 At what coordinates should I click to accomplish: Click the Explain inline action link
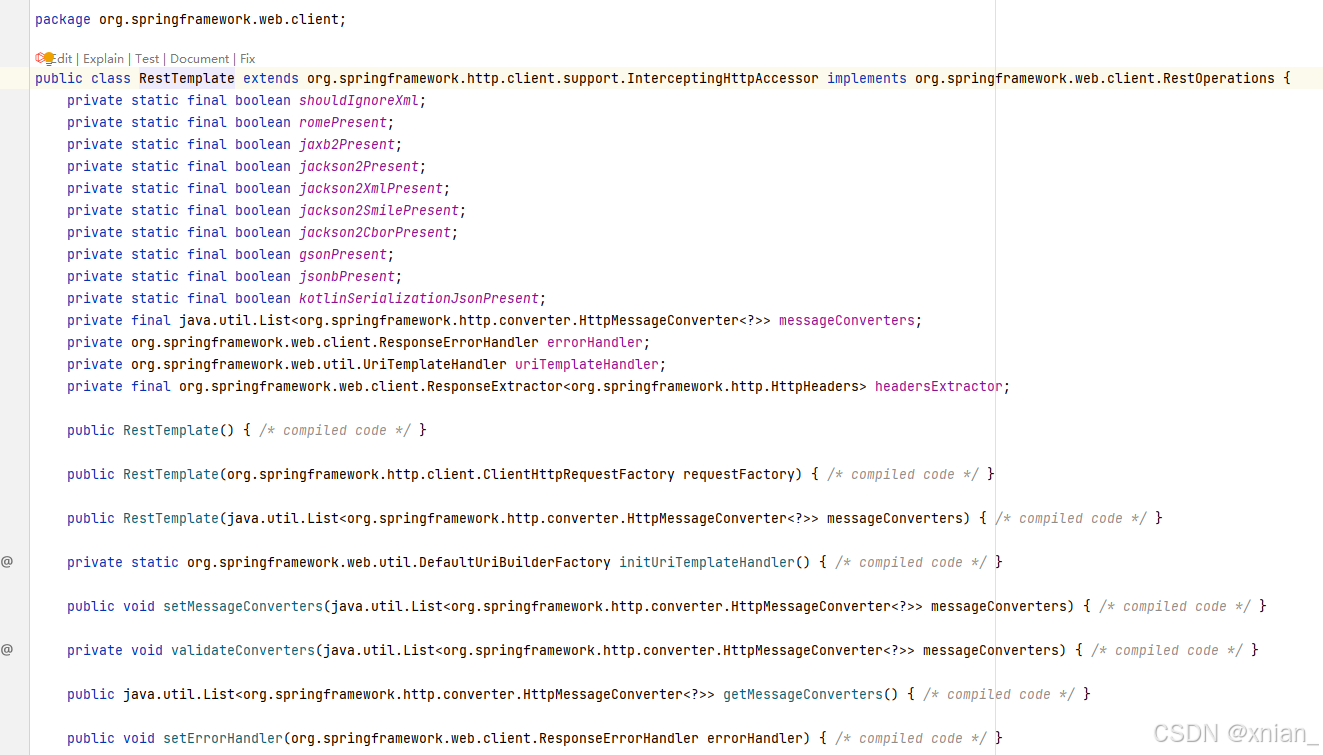click(x=103, y=58)
